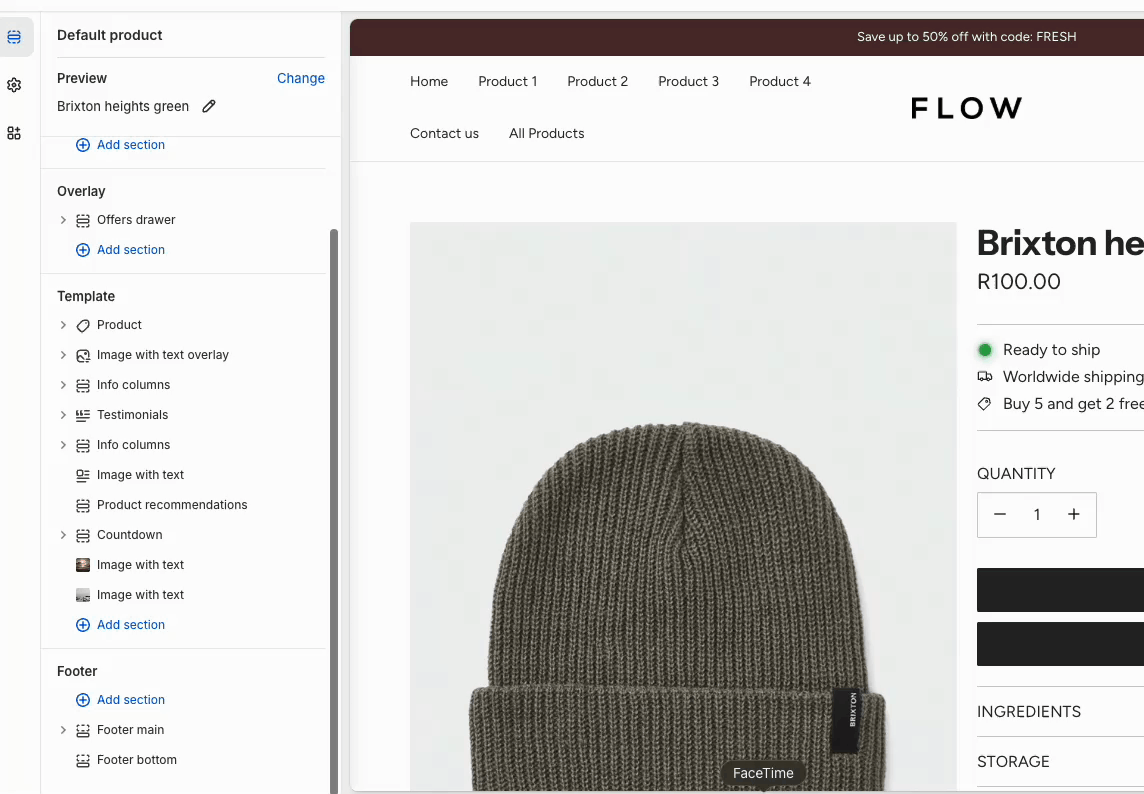Screen dimensions: 1144x794
Task: Click the pencil icon beside Brixton heights green
Action: (x=209, y=107)
